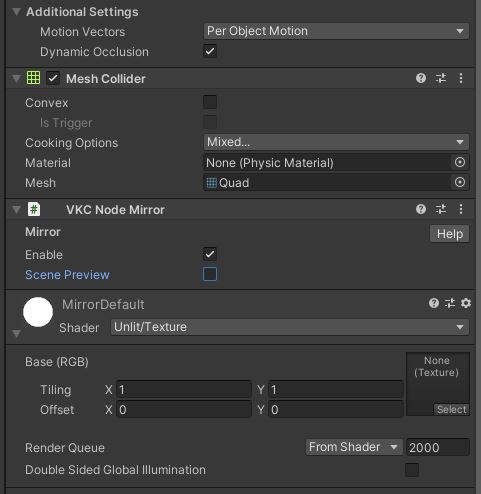Viewport: 481px width, 494px height.
Task: Click the VKC Node Mirror script icon
Action: (34, 209)
